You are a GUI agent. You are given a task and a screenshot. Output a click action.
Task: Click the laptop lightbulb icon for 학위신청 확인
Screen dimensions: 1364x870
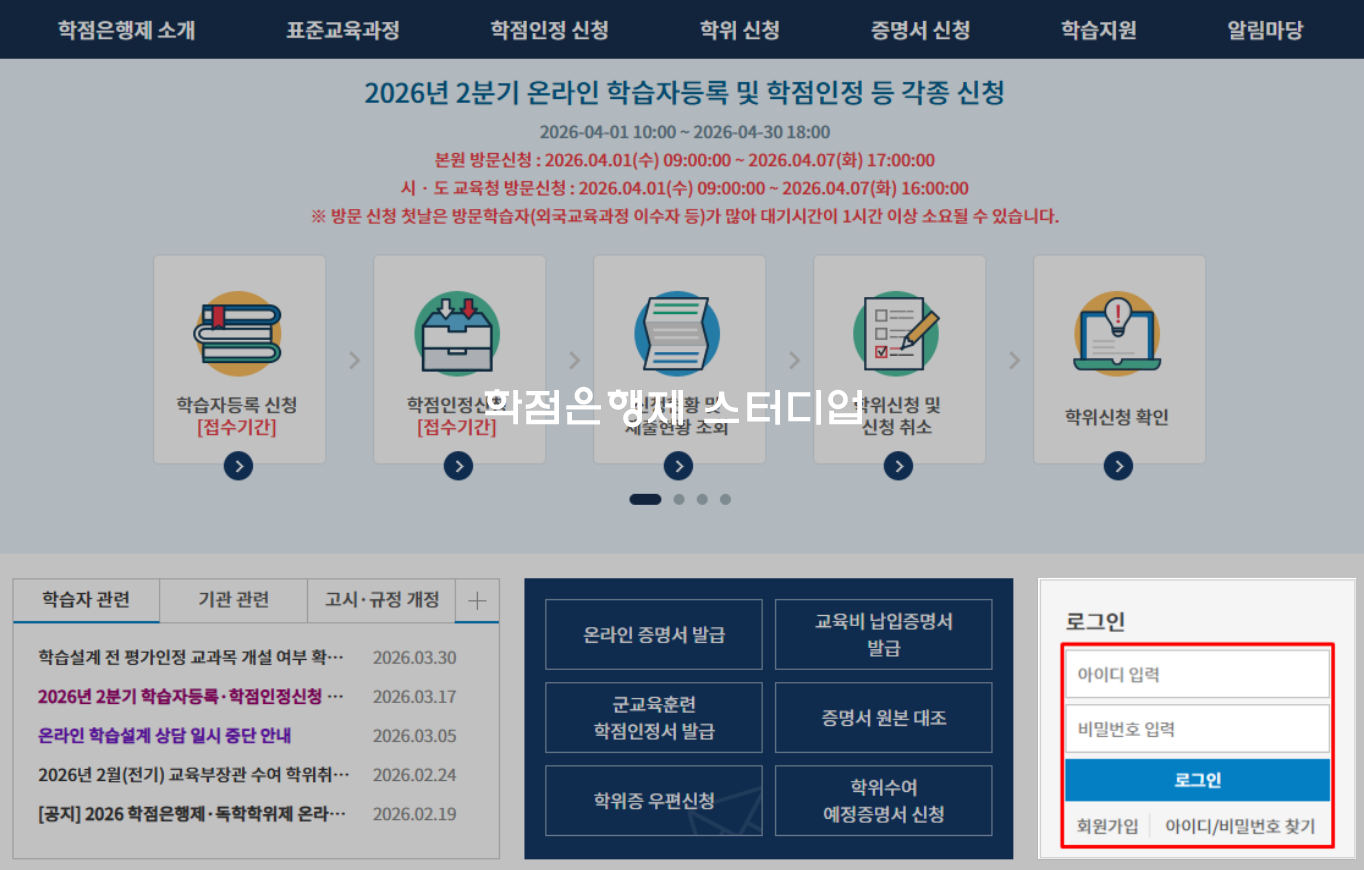[x=1118, y=334]
